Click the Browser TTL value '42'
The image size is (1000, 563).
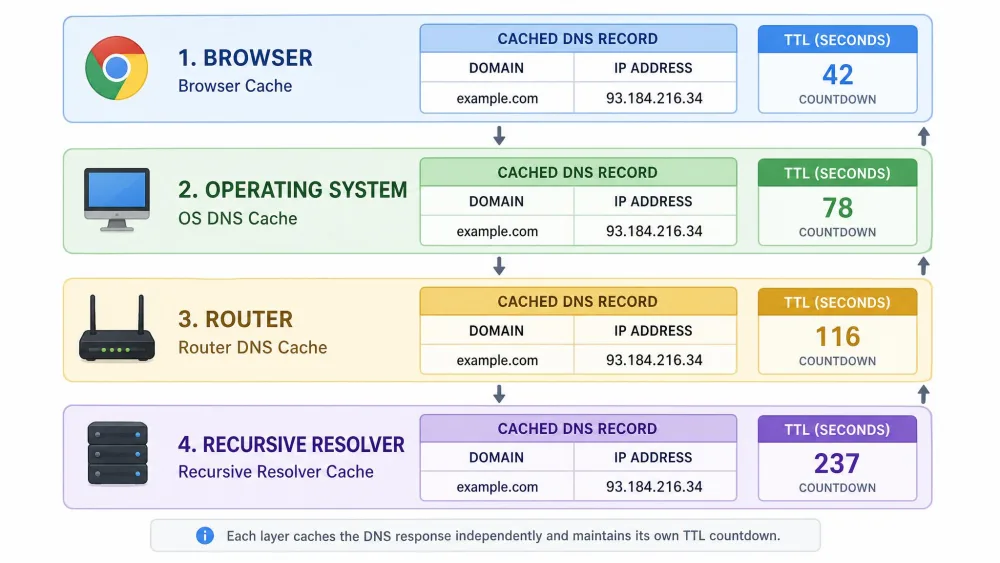pos(837,75)
